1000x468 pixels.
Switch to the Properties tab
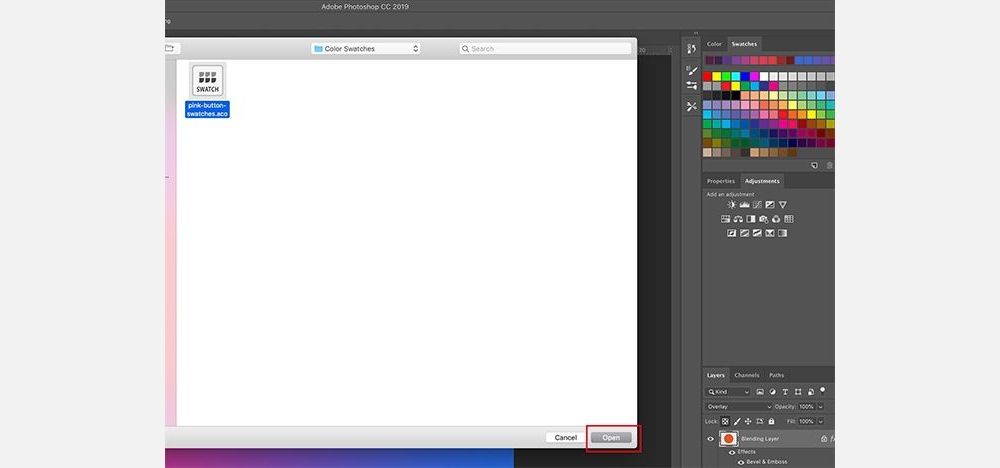pos(721,181)
